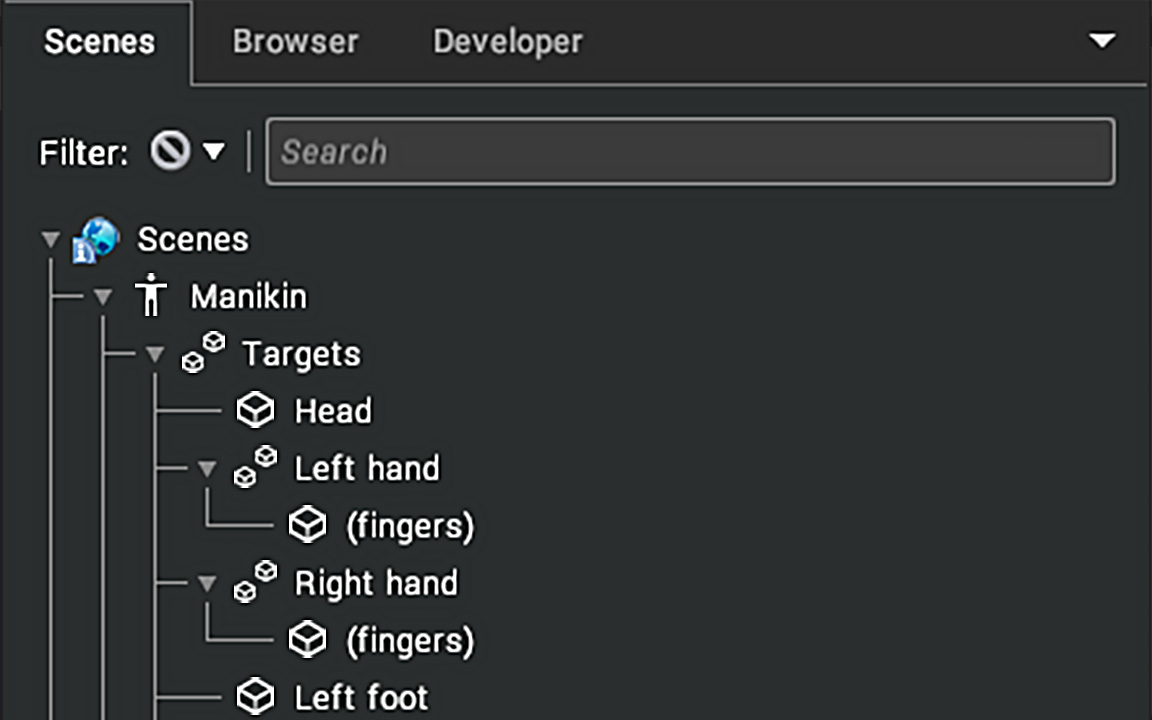Viewport: 1152px width, 720px height.
Task: Open the panel menu arrow at top right
Action: point(1102,40)
